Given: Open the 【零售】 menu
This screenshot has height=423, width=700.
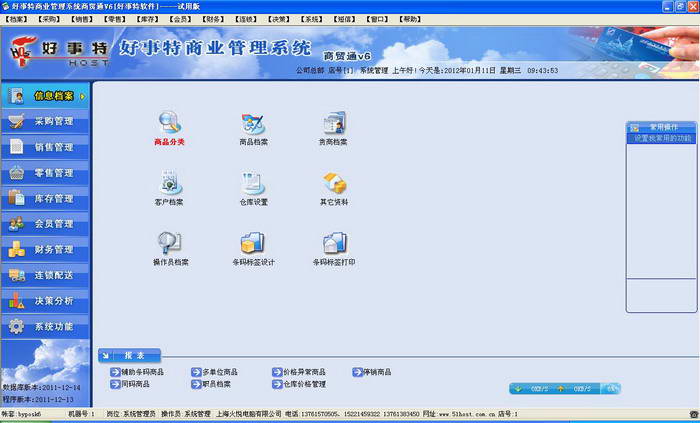Looking at the screenshot, I should pyautogui.click(x=114, y=19).
